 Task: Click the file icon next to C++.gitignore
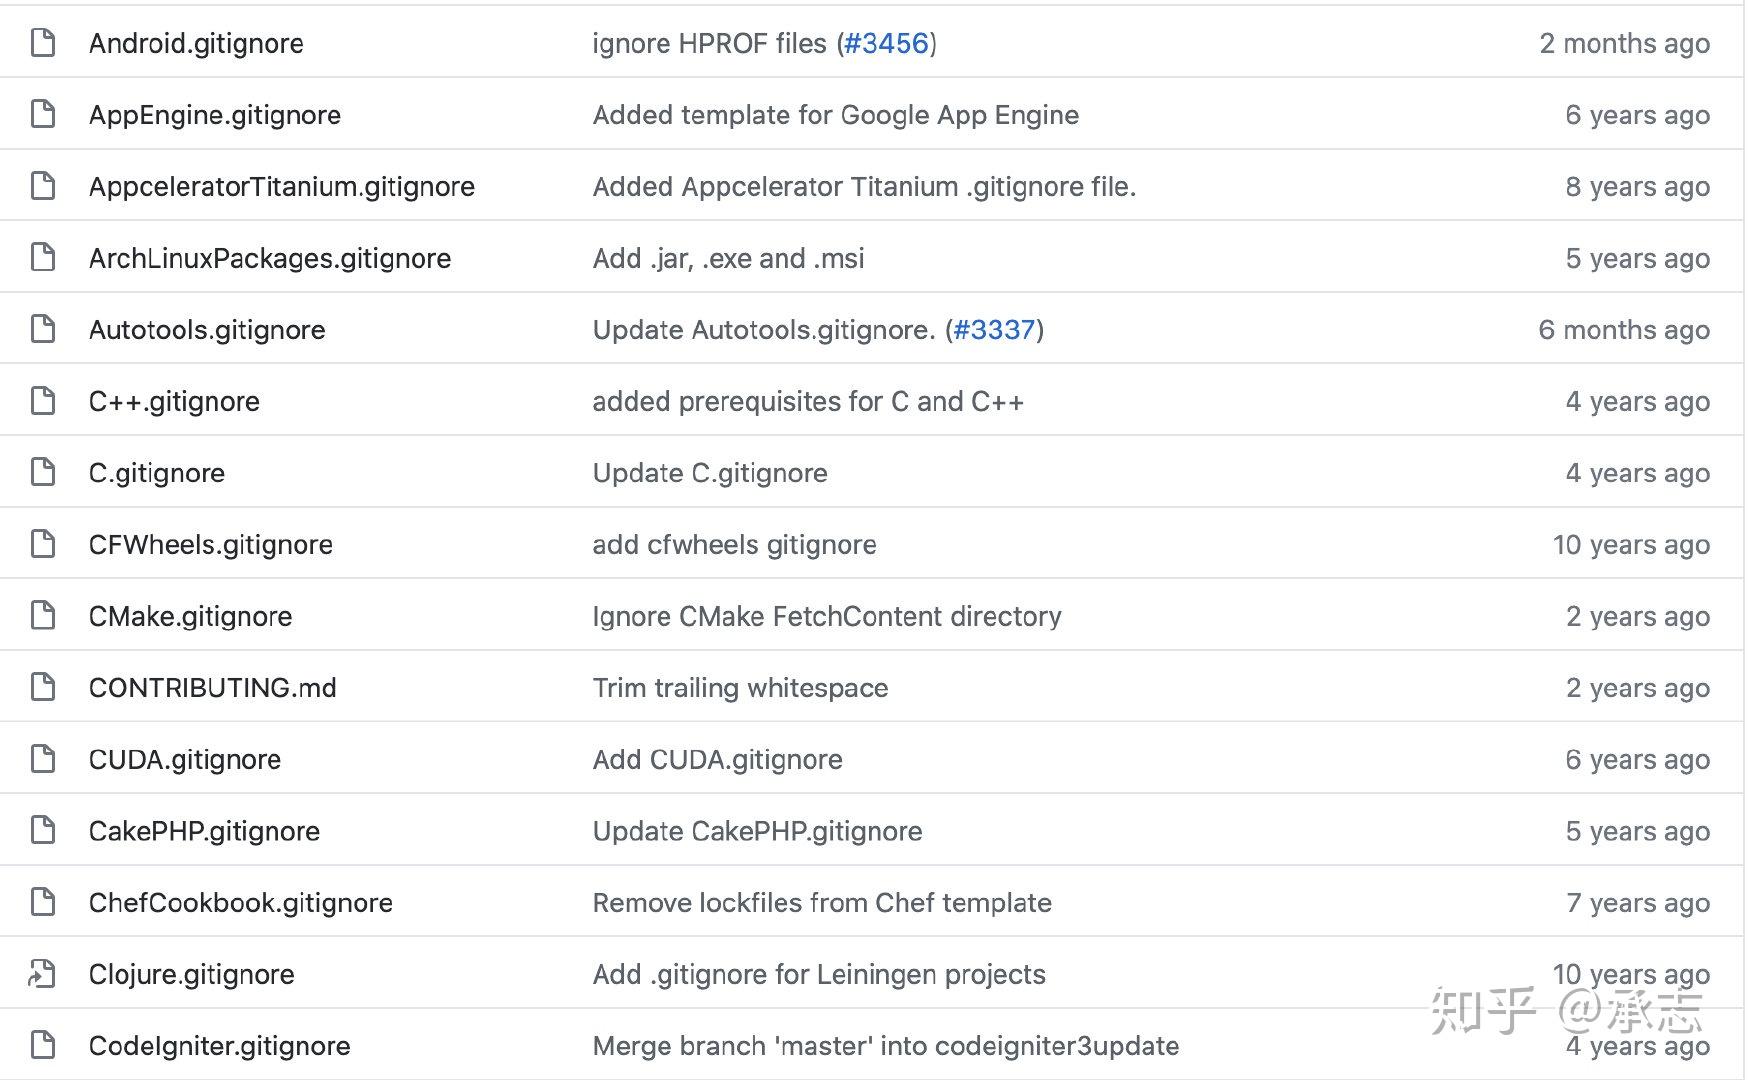43,401
